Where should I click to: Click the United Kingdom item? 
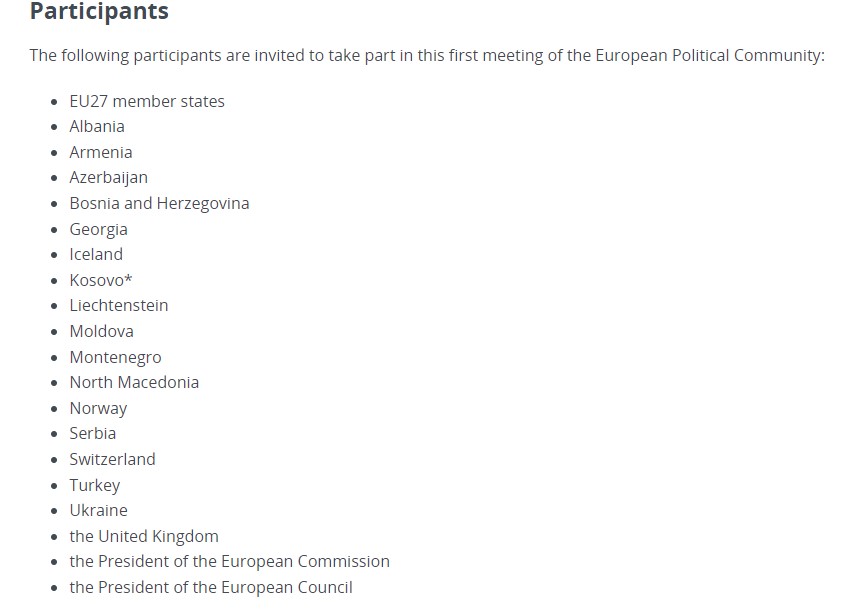tap(144, 536)
